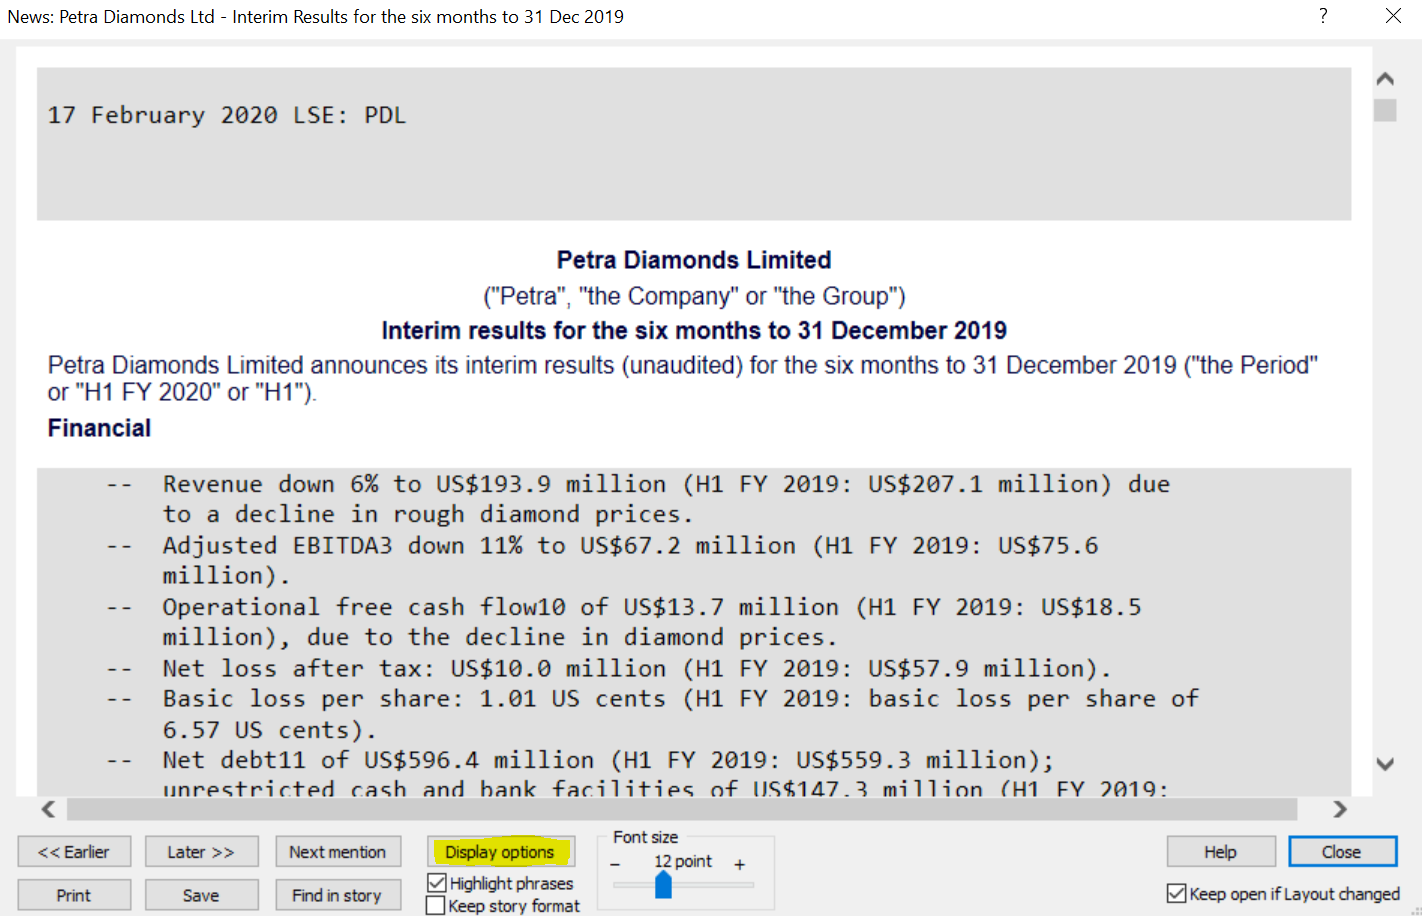
Task: Enable the Keep story format checkbox
Action: [x=436, y=906]
